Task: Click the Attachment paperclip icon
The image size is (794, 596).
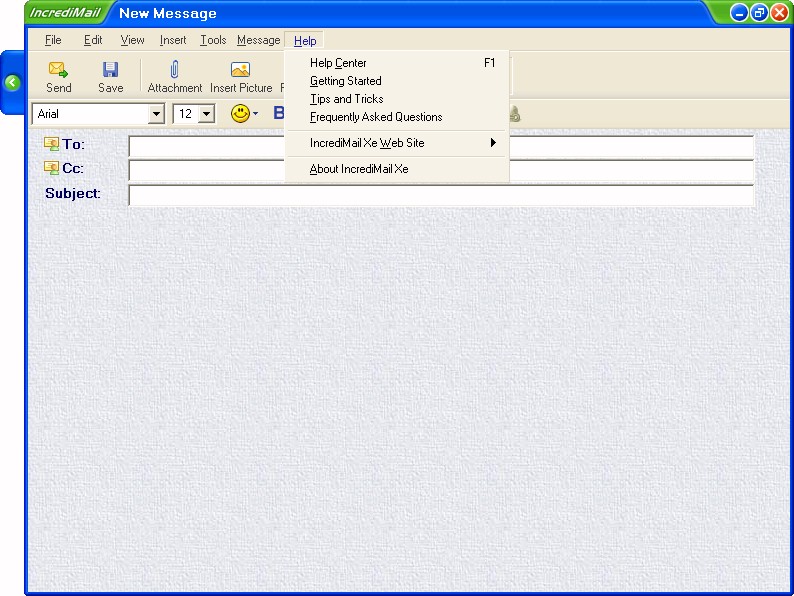Action: point(175,70)
